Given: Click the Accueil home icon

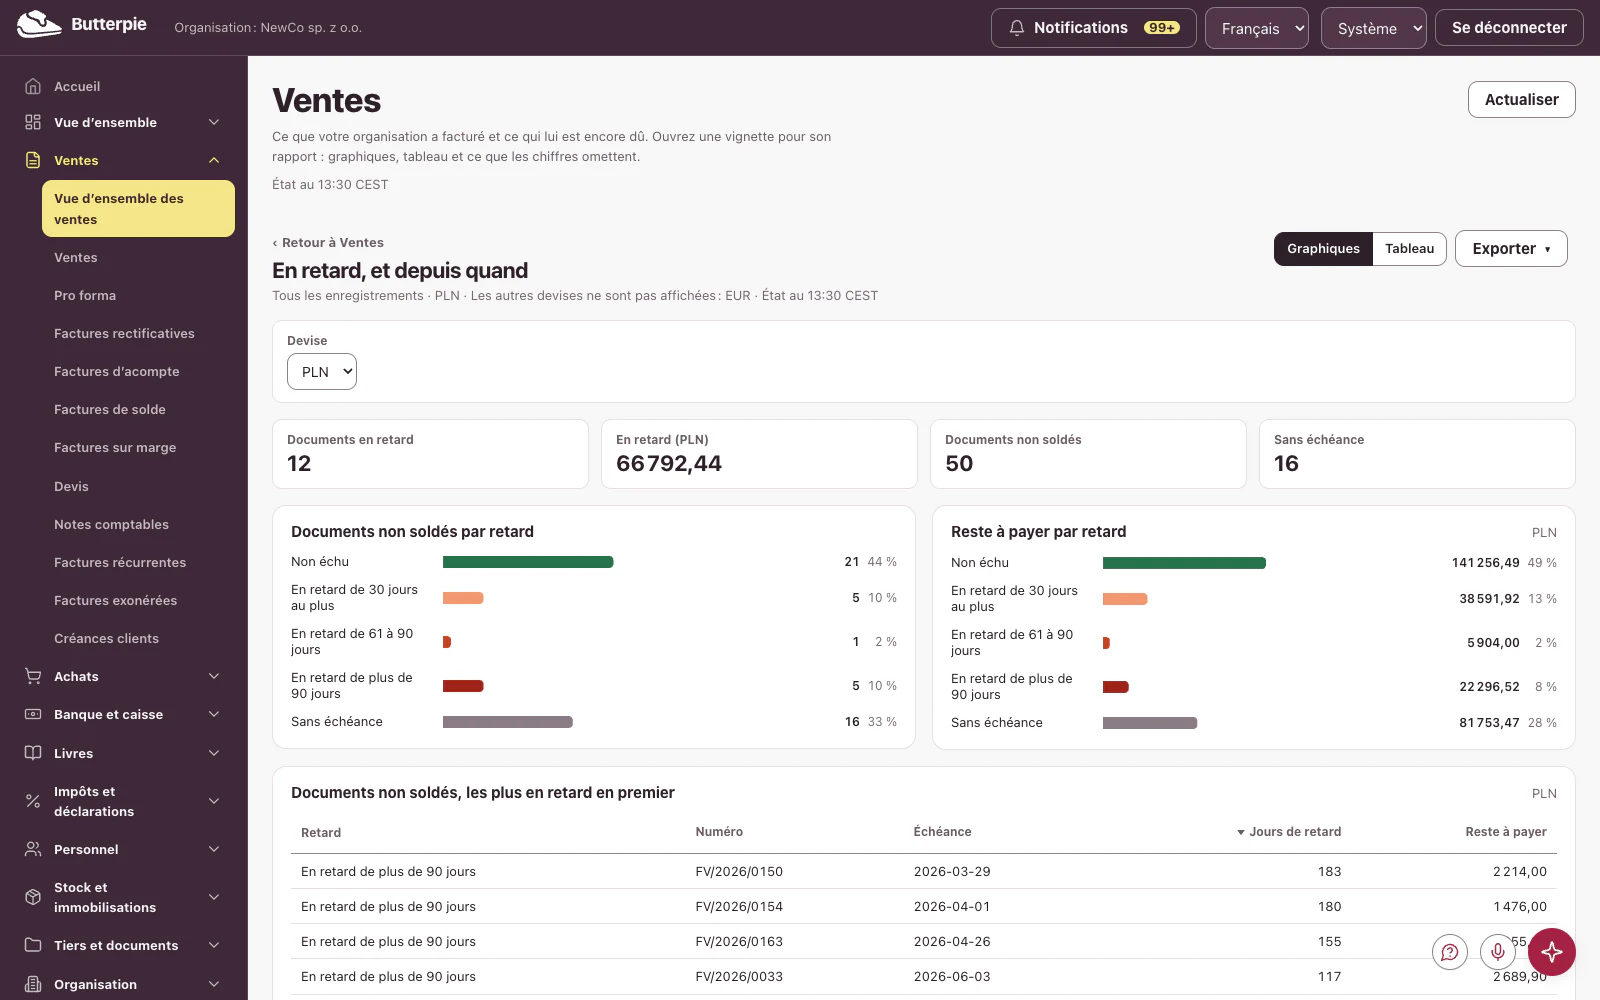Looking at the screenshot, I should (x=33, y=86).
